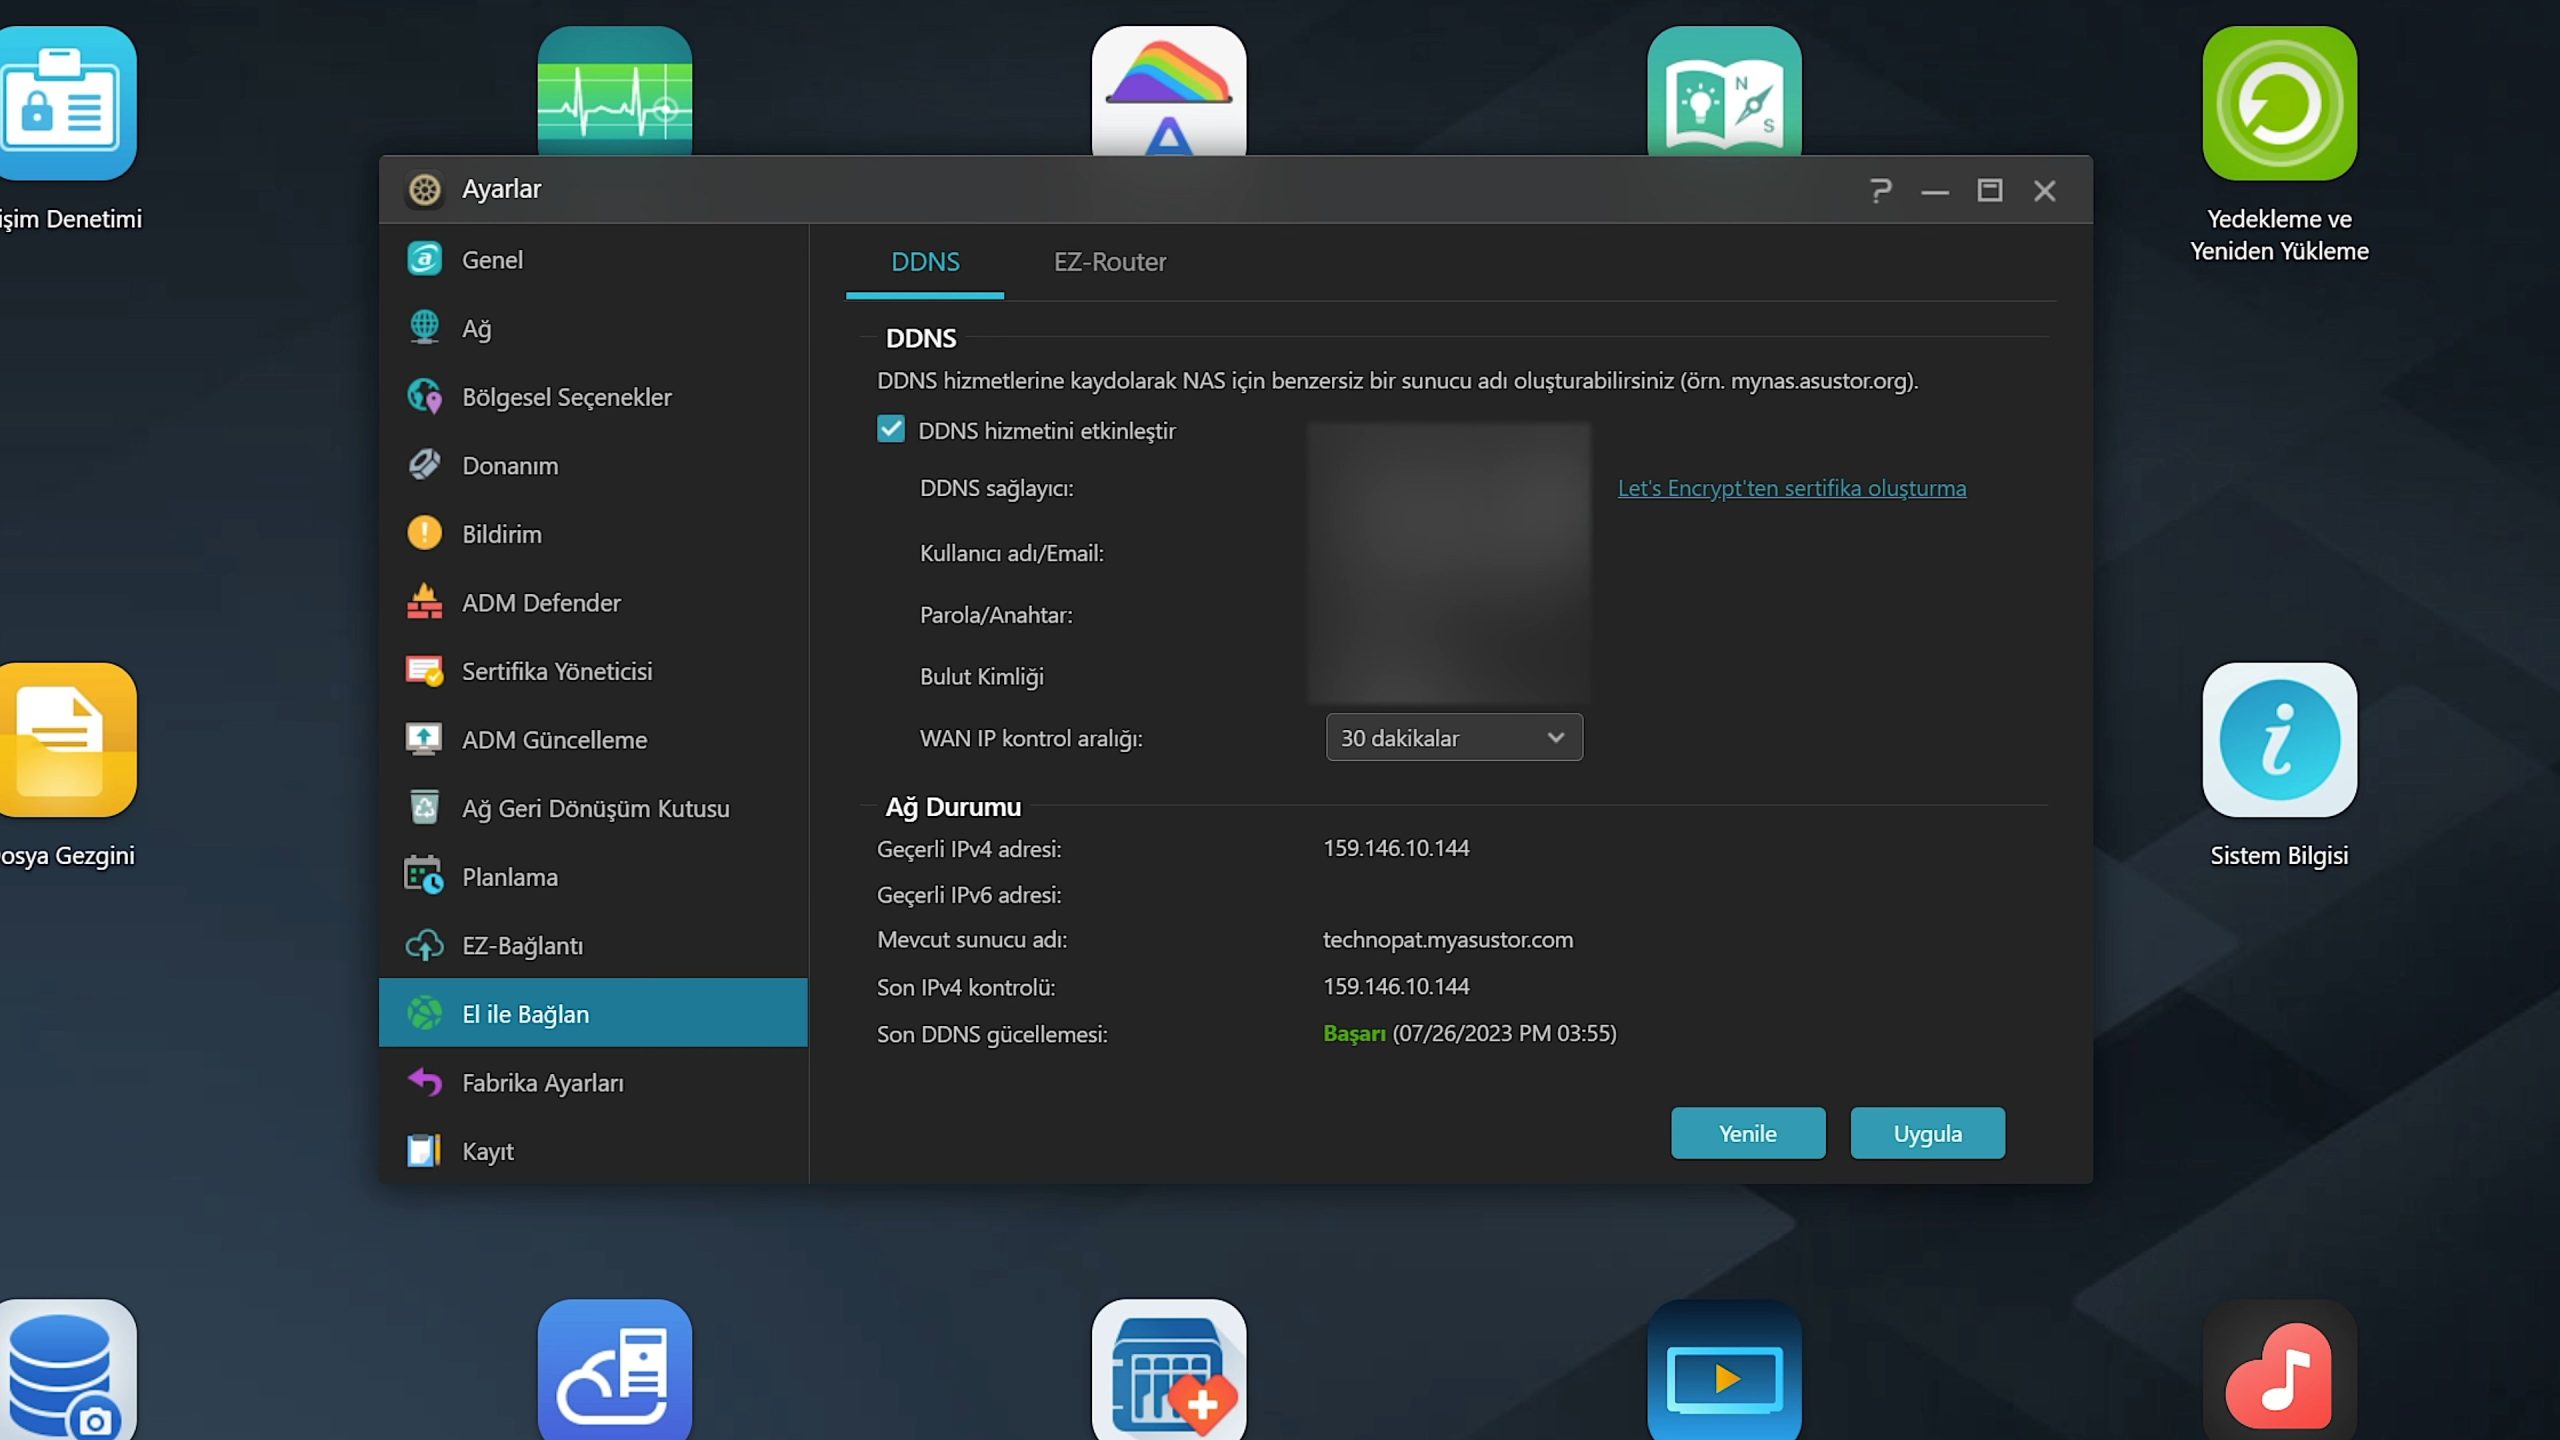Screen dimensions: 2560x1440
Task: Open the Dosya Gezgini desktop icon
Action: click(66, 740)
